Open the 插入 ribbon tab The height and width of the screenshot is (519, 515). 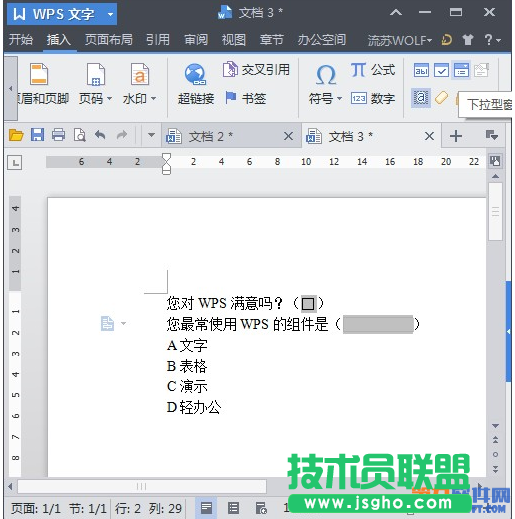59,40
